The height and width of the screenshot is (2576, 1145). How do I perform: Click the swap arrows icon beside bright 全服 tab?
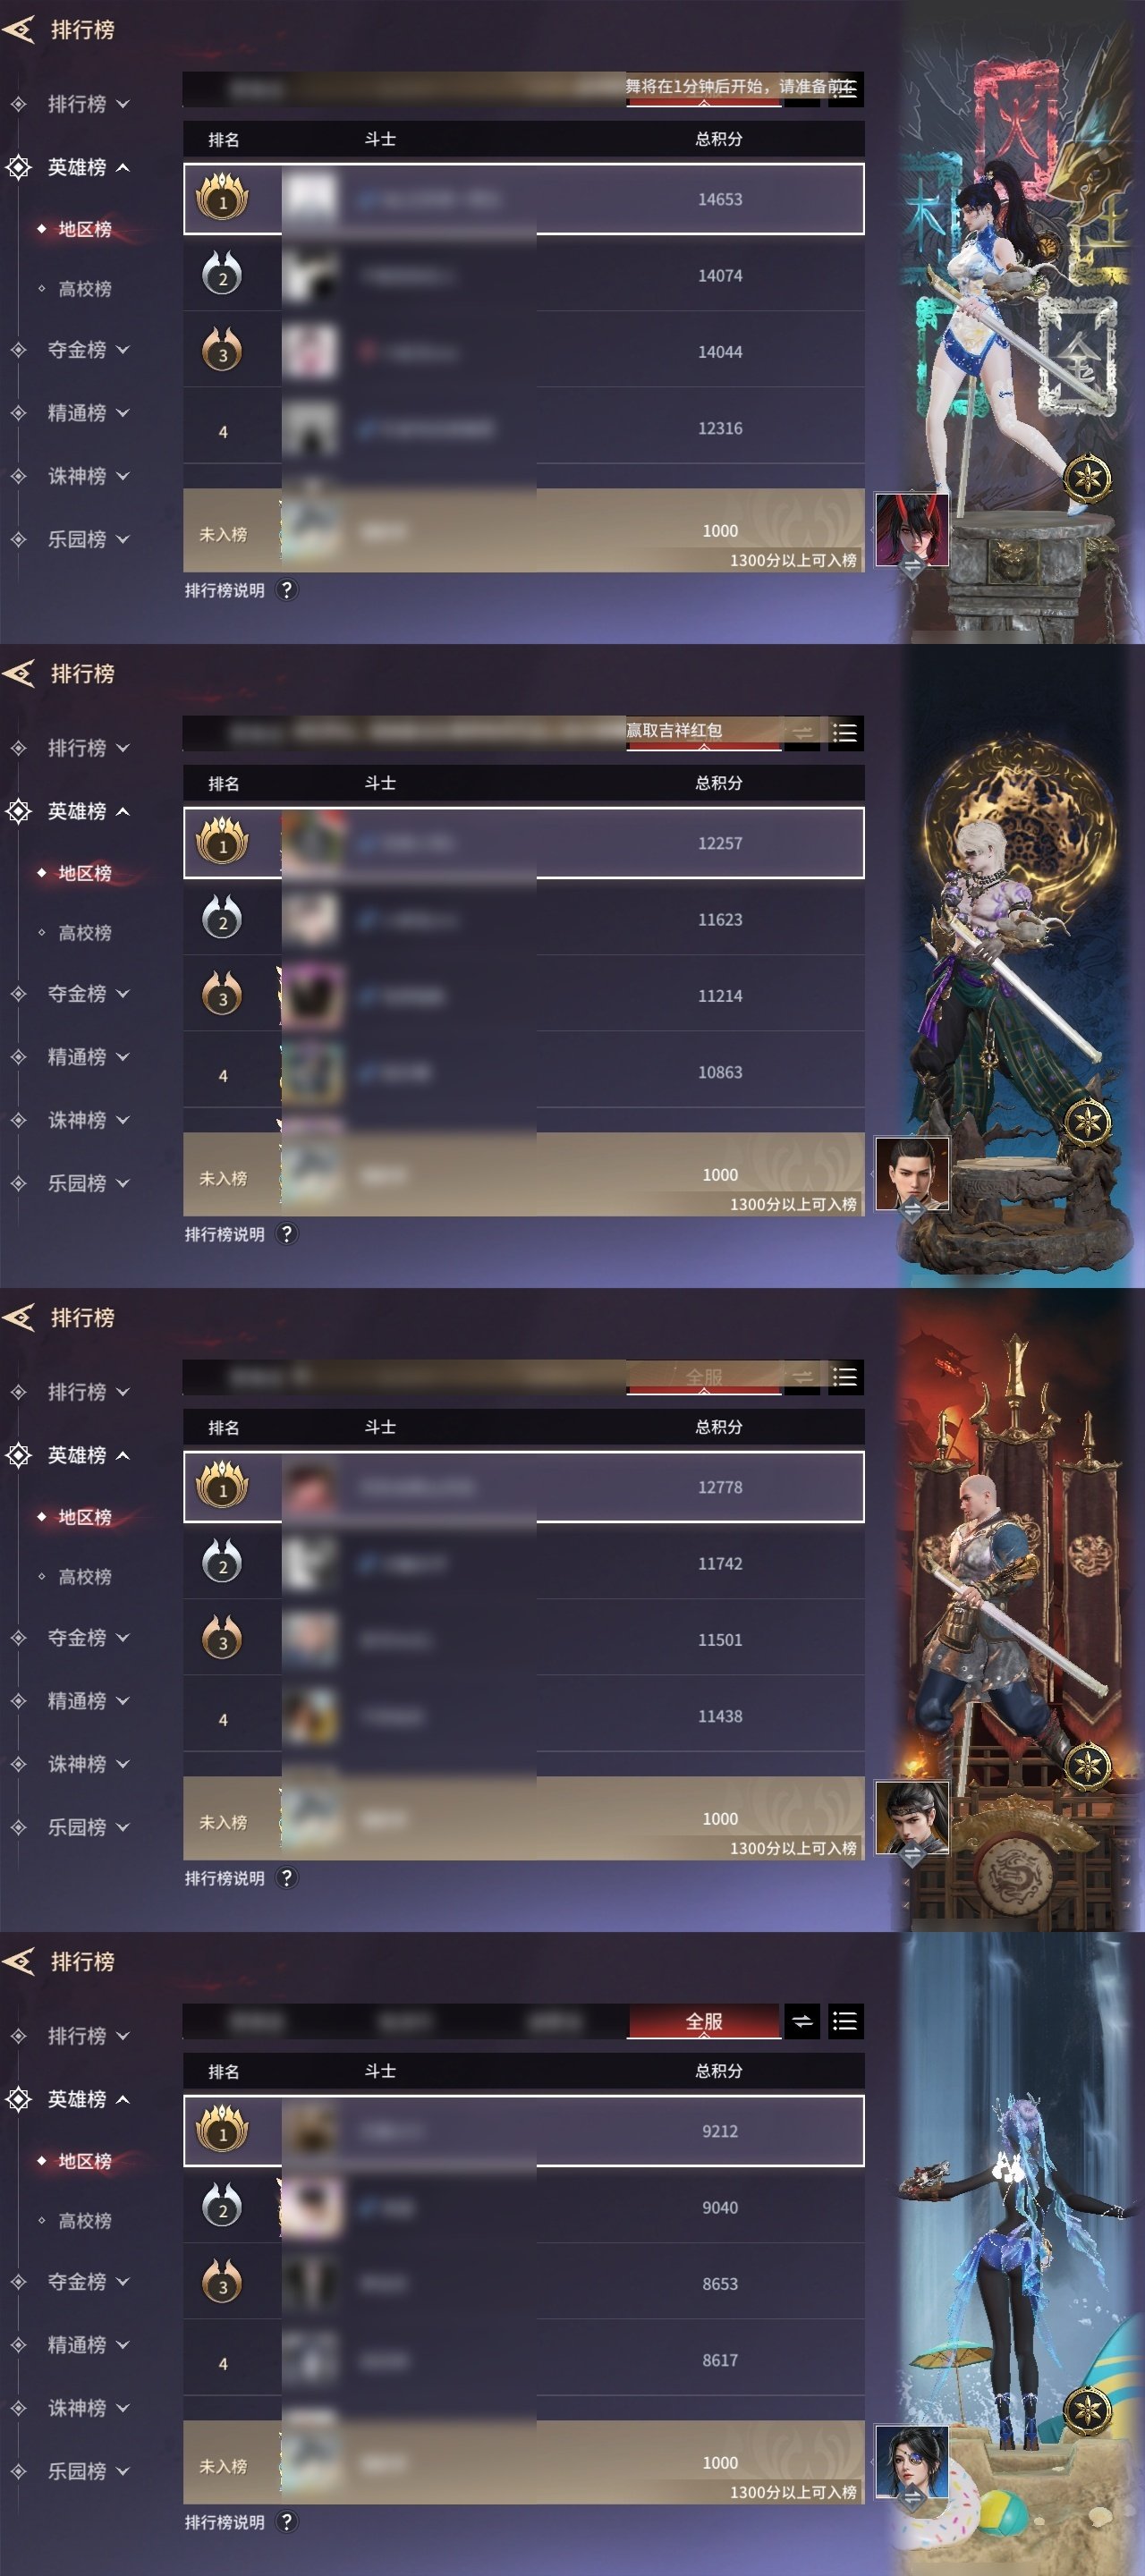tap(802, 2022)
